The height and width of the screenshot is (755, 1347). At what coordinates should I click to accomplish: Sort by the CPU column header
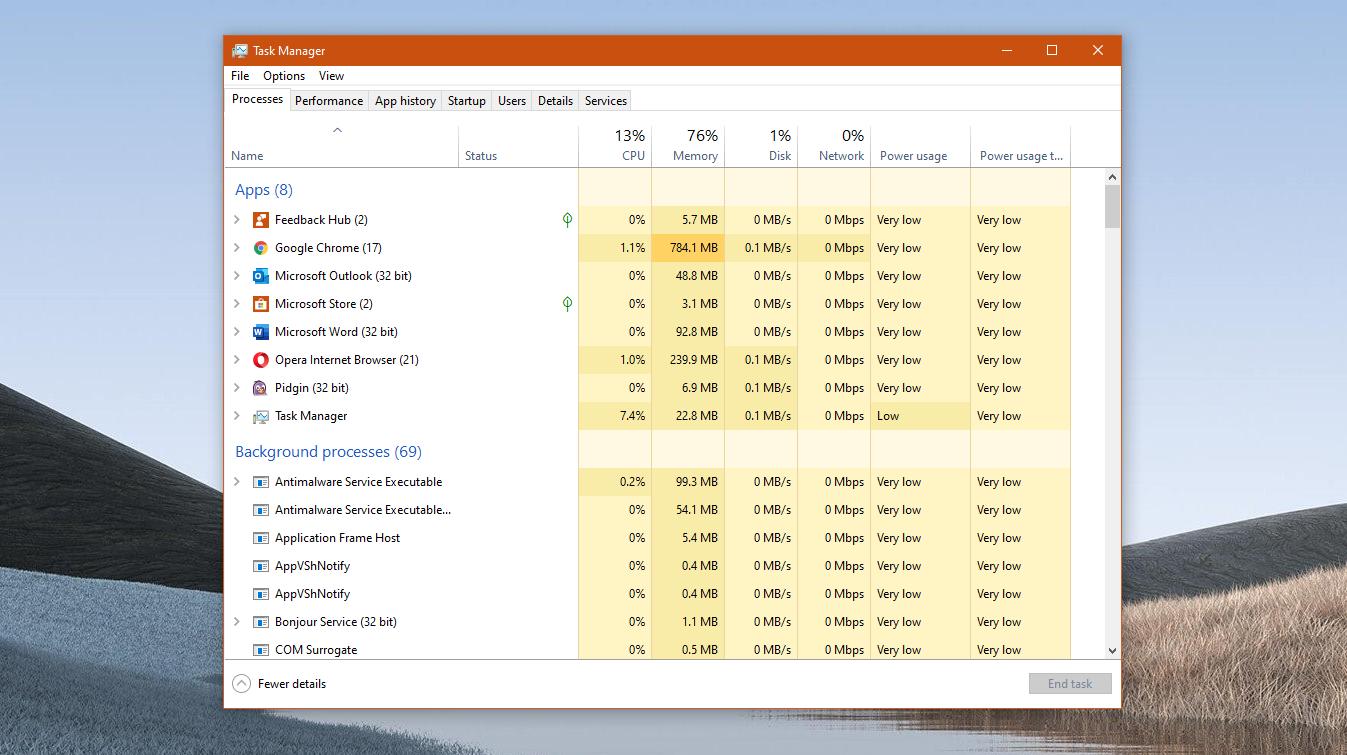615,146
